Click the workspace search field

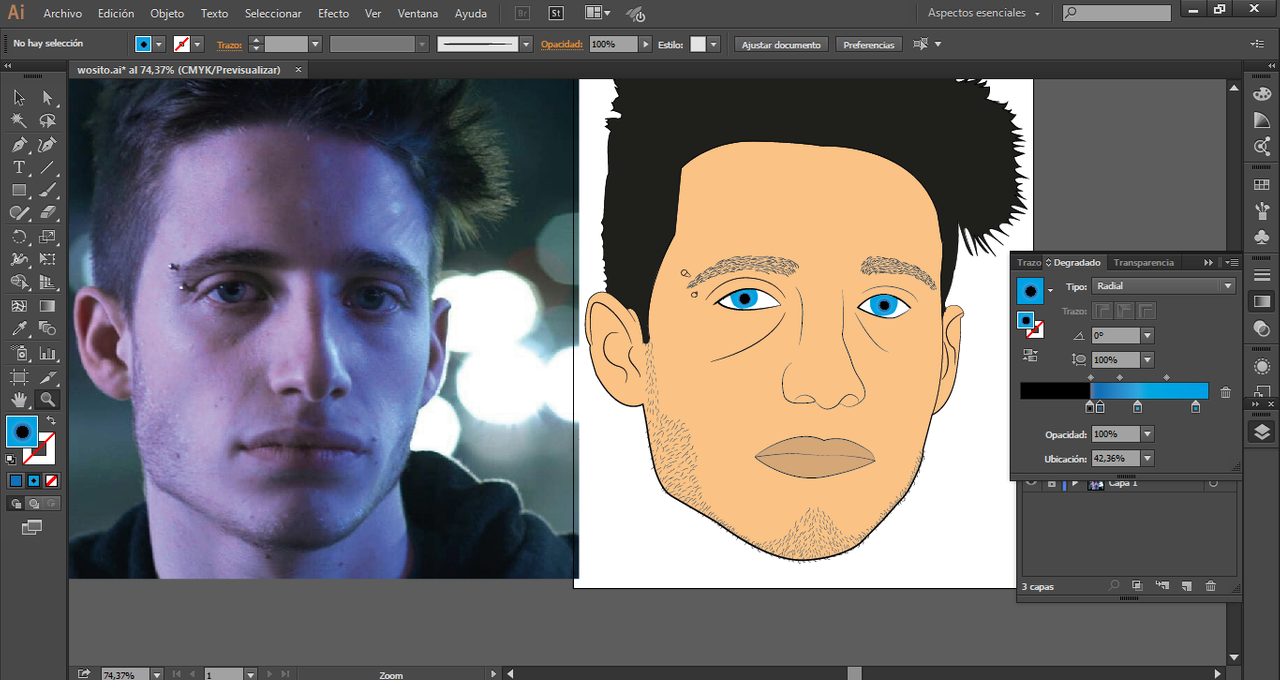[x=1116, y=13]
